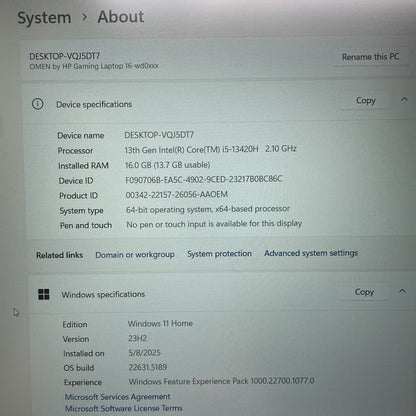The width and height of the screenshot is (416, 416).
Task: Copy the Windows specifications
Action: tap(364, 292)
